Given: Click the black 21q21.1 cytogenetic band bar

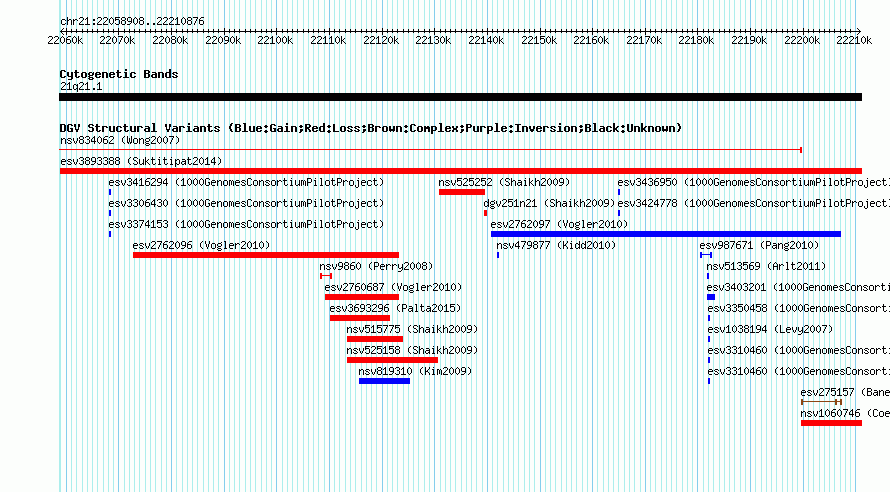Looking at the screenshot, I should (x=460, y=97).
